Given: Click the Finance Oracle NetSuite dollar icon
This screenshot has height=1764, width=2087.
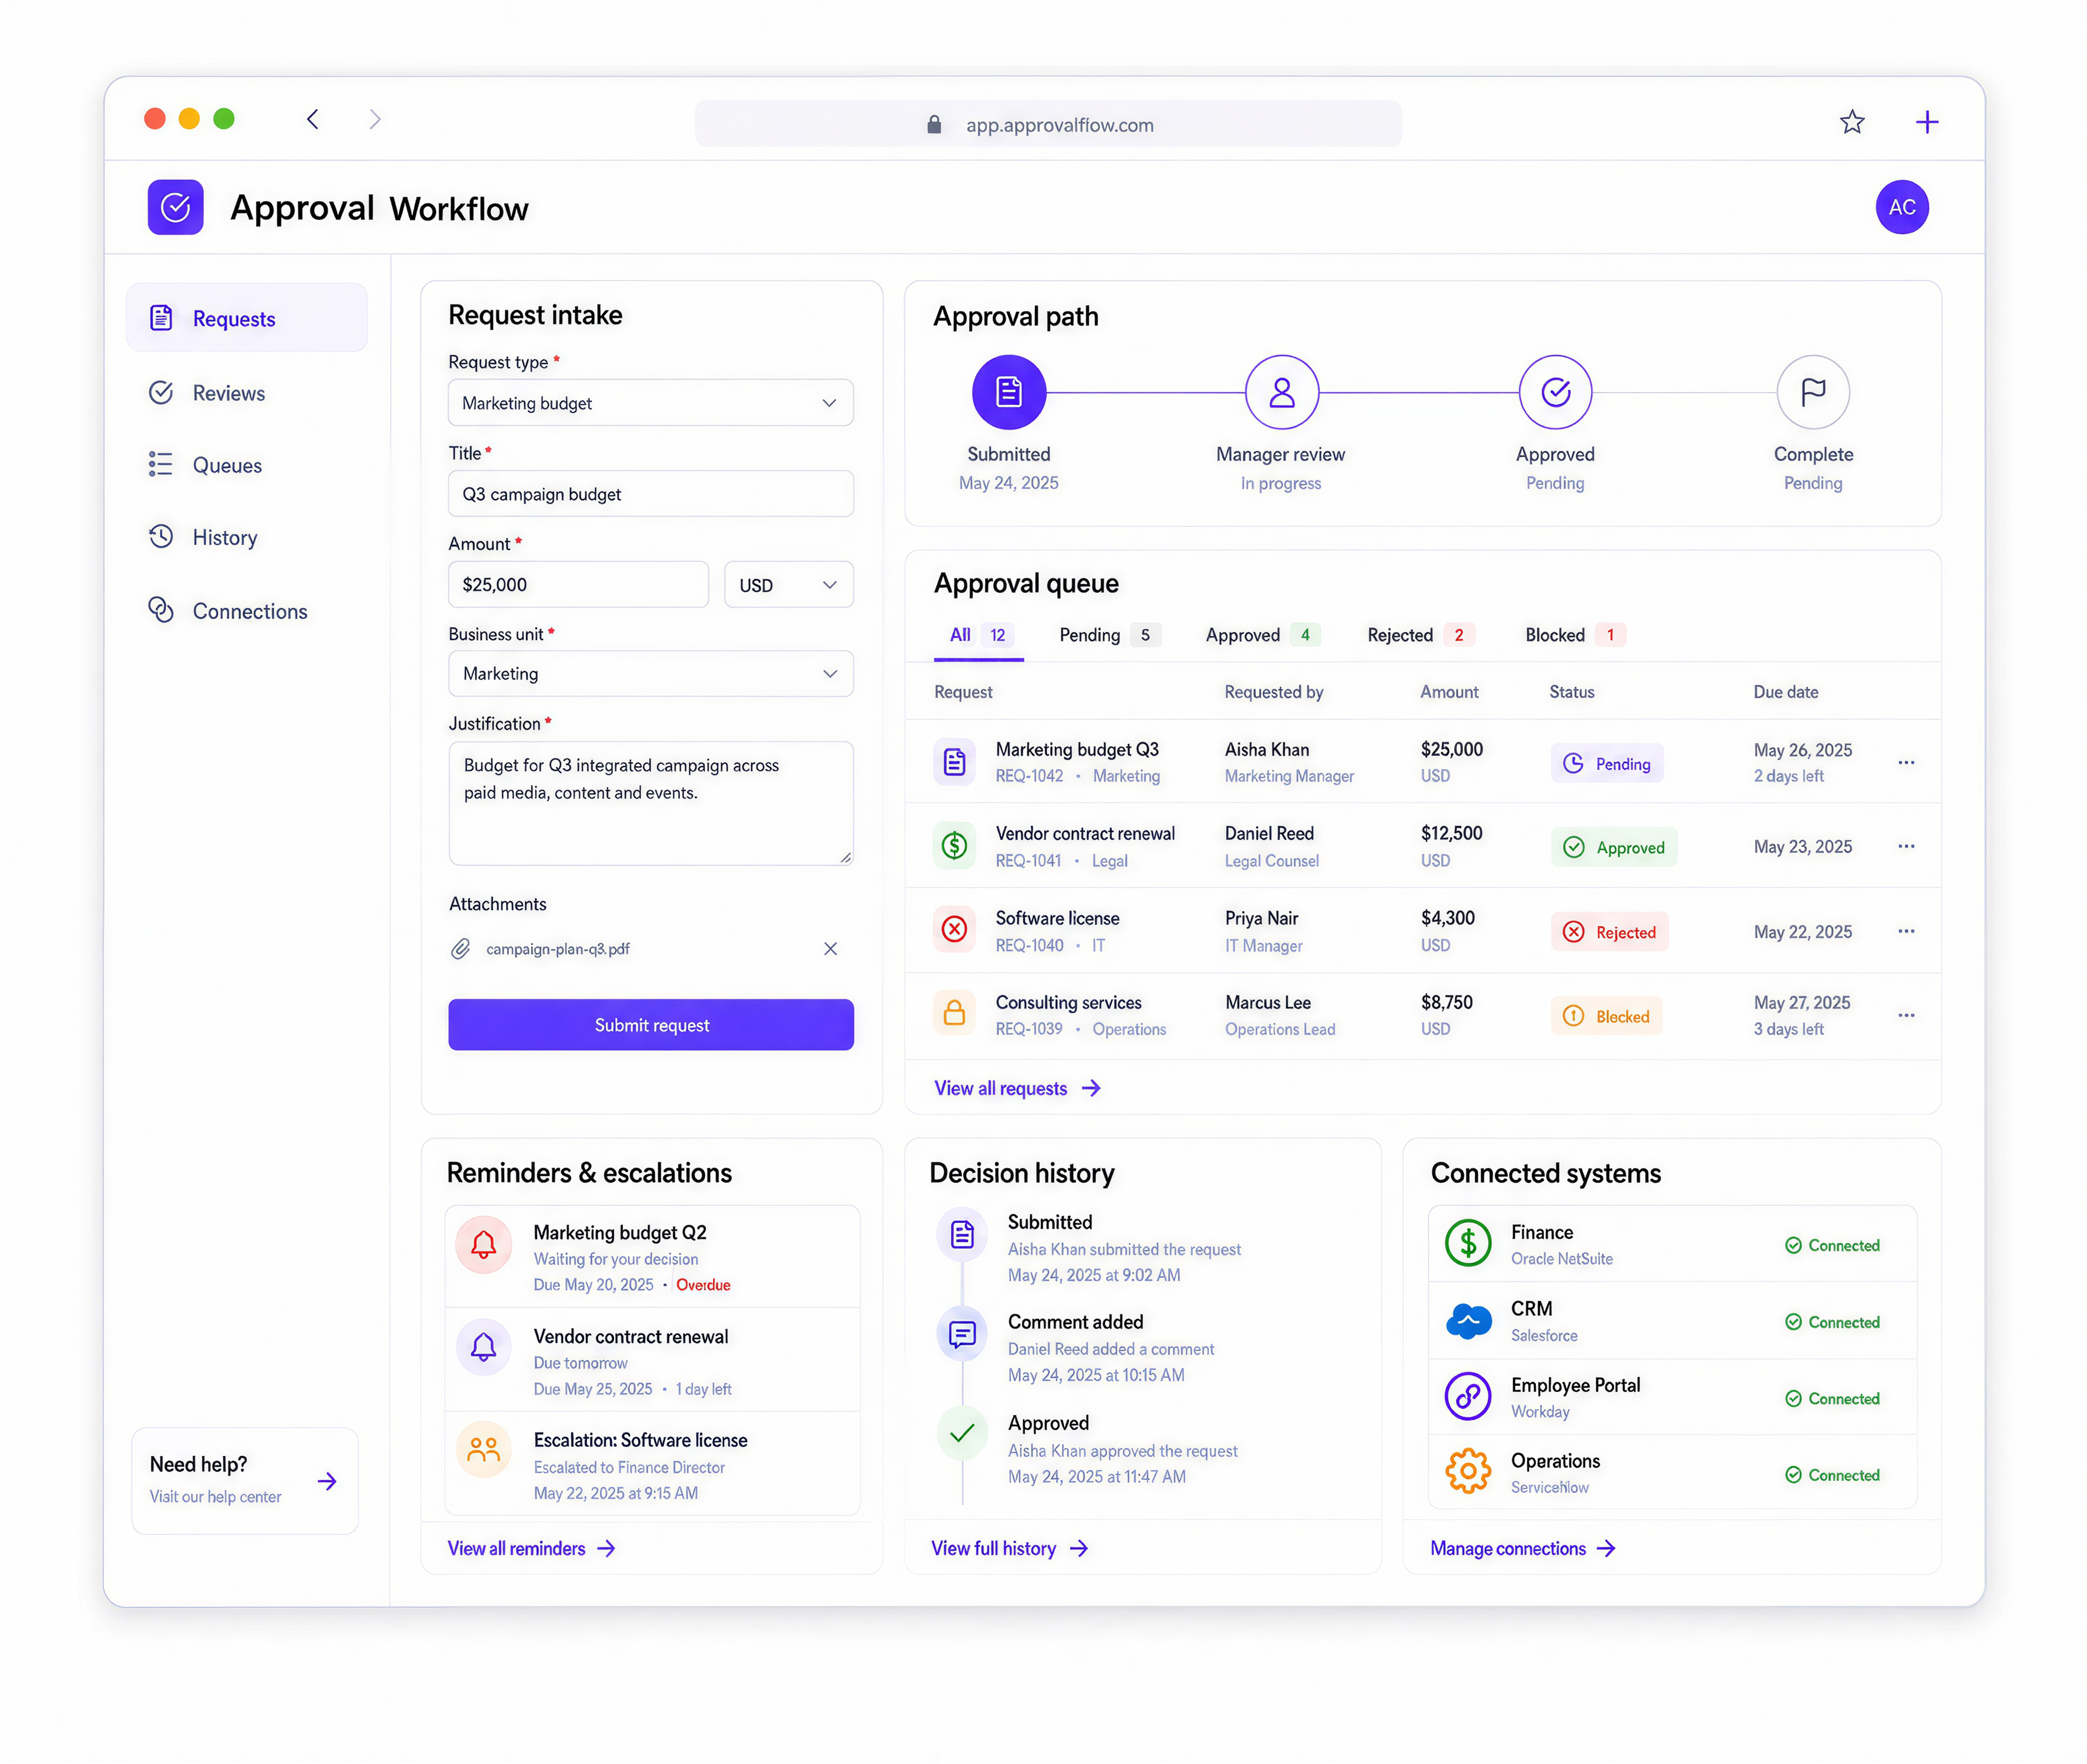Looking at the screenshot, I should [x=1468, y=1243].
